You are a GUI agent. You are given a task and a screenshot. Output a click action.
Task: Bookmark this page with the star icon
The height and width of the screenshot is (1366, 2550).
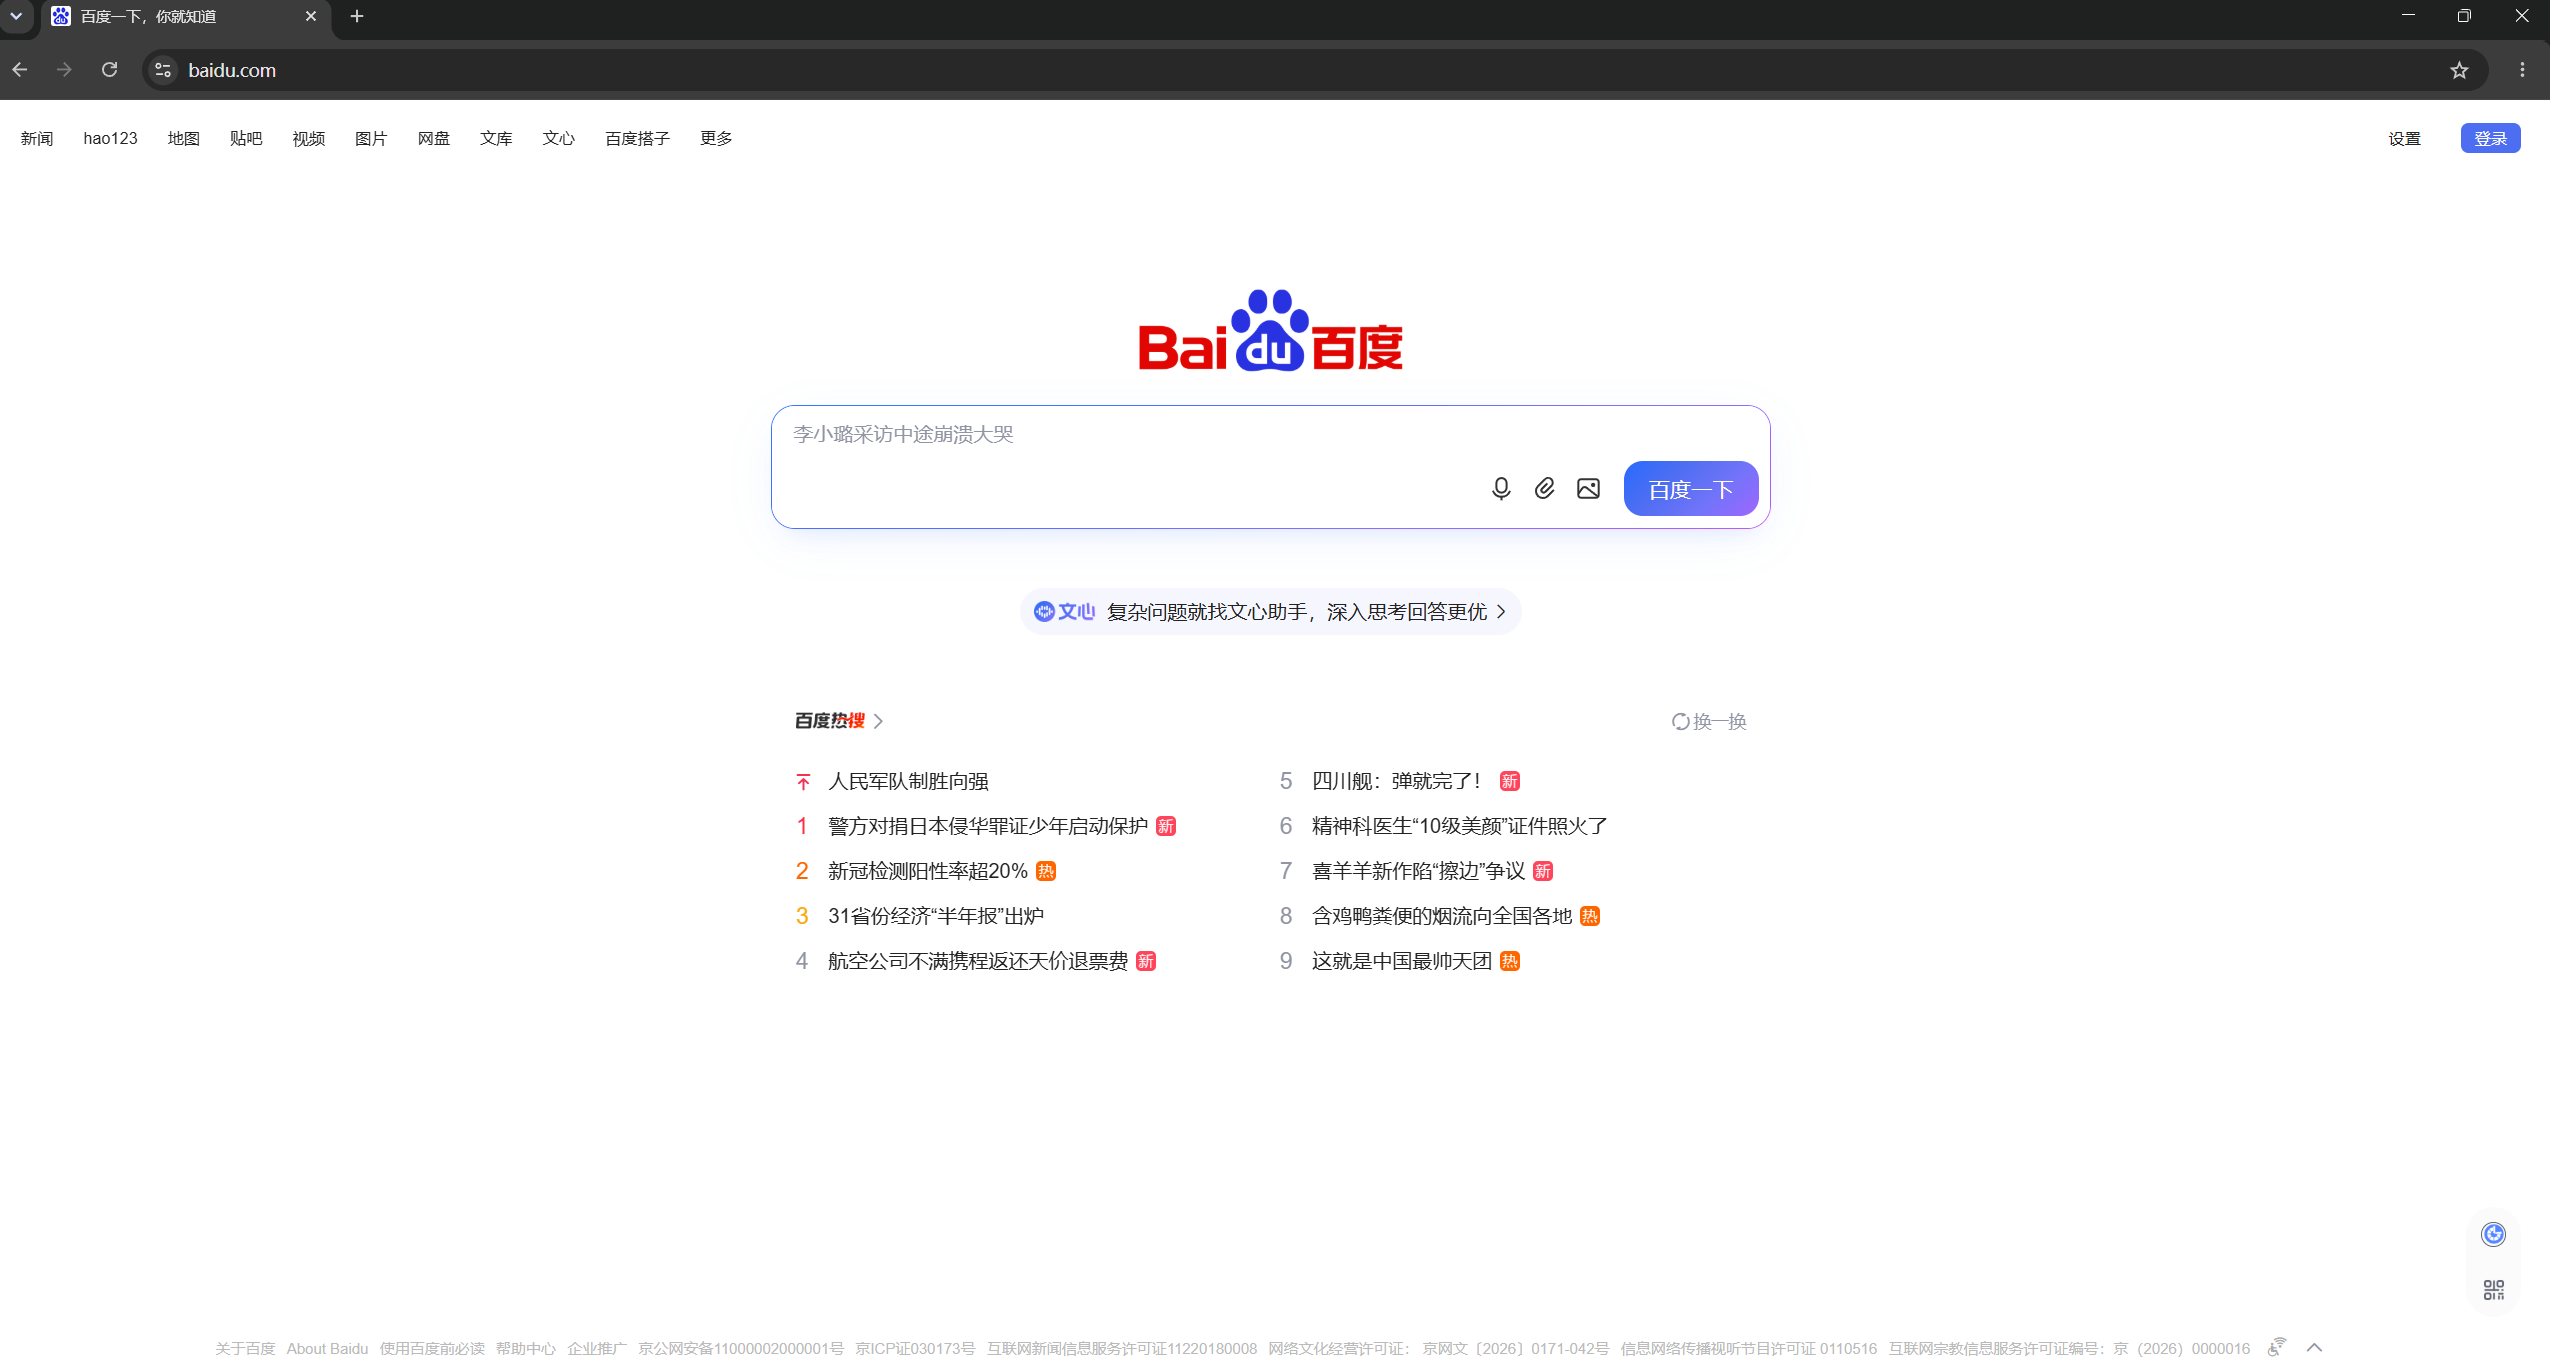pyautogui.click(x=2459, y=70)
